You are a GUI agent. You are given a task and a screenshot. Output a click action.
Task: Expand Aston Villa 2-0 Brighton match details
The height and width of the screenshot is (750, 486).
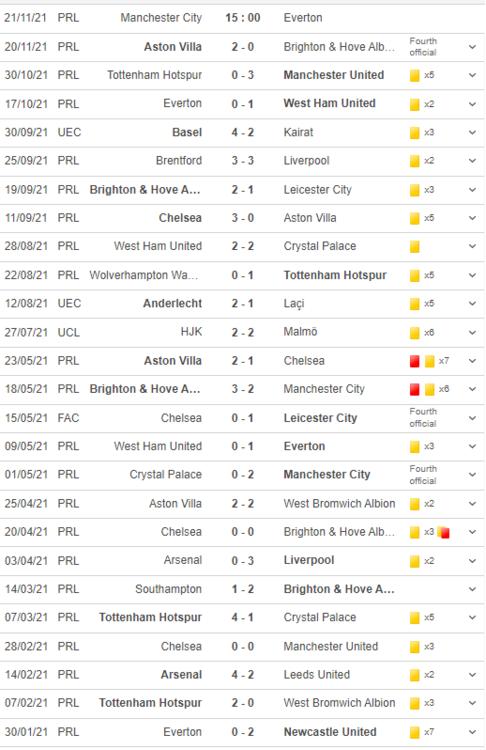[x=472, y=47]
